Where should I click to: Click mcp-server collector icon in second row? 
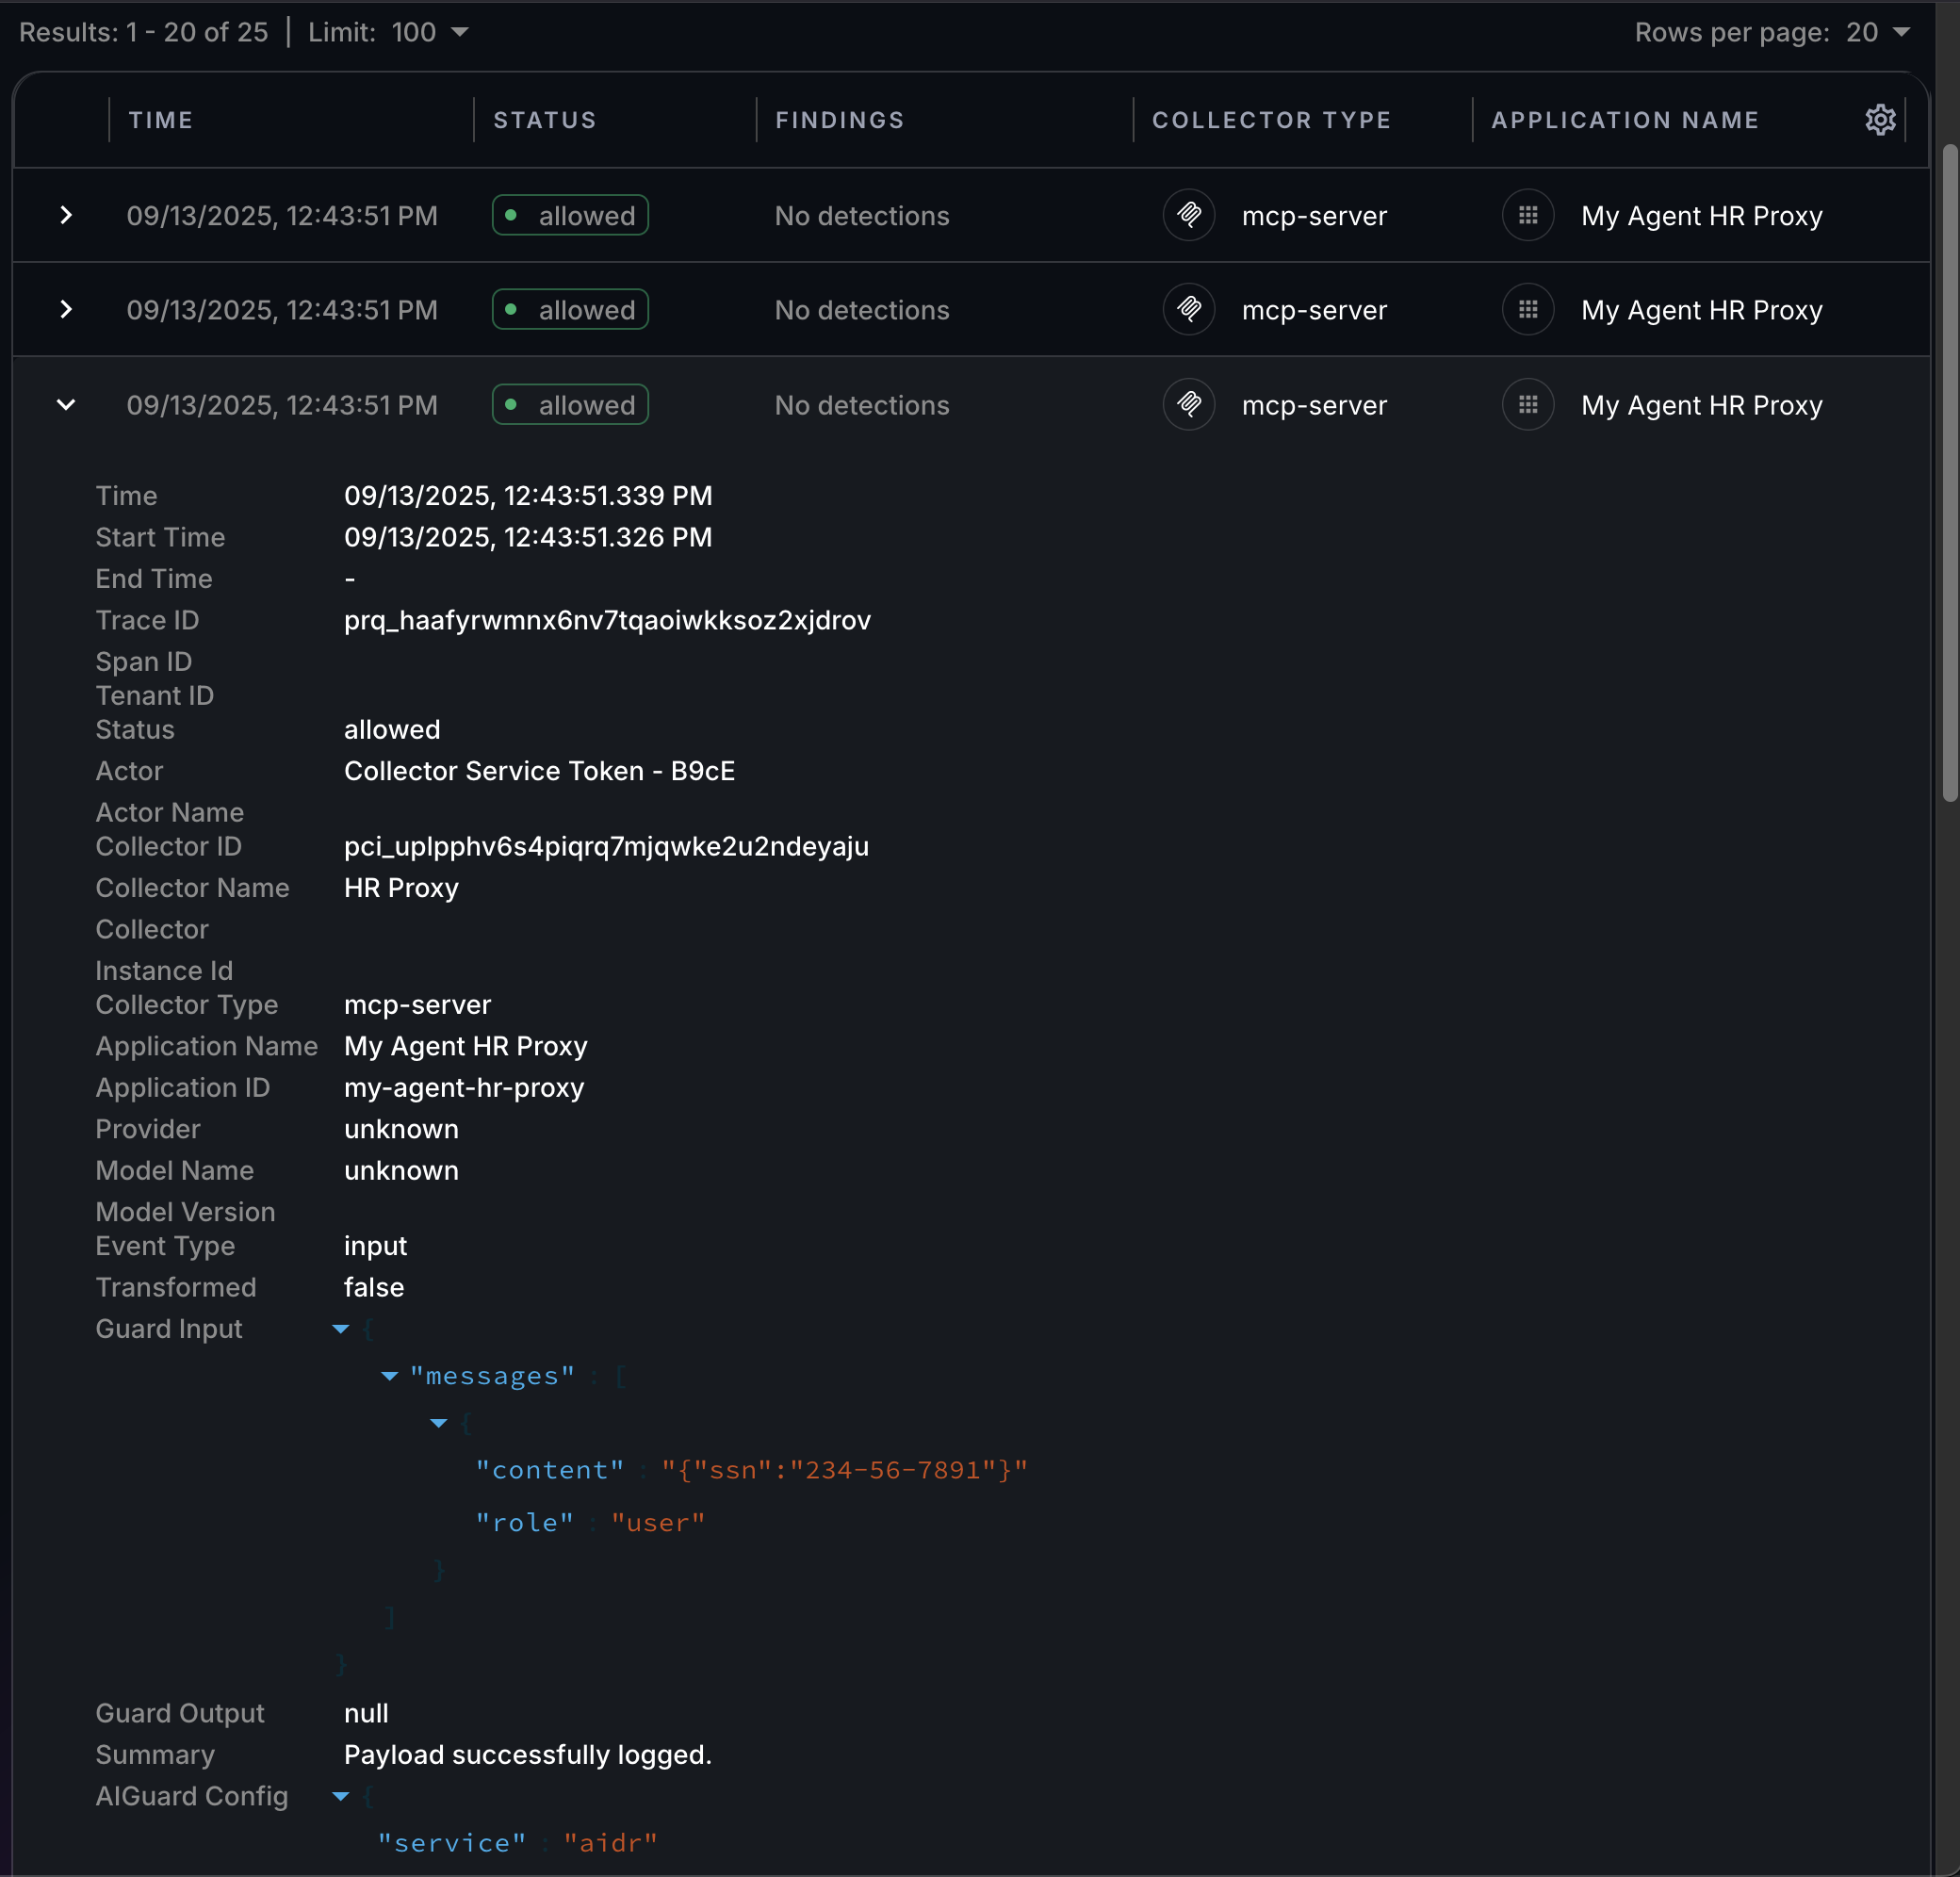click(x=1188, y=309)
